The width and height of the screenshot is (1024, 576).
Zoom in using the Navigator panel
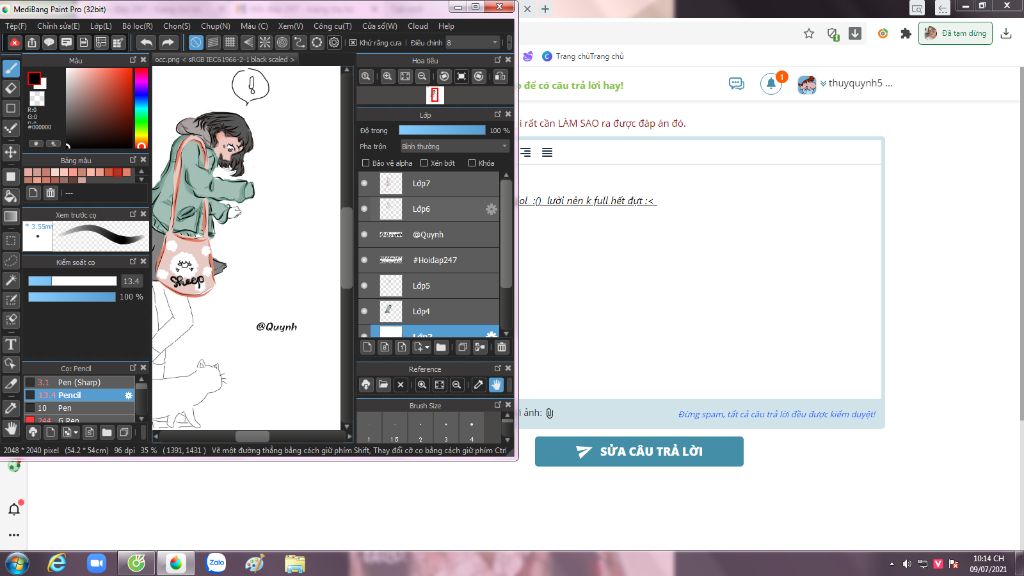(387, 76)
